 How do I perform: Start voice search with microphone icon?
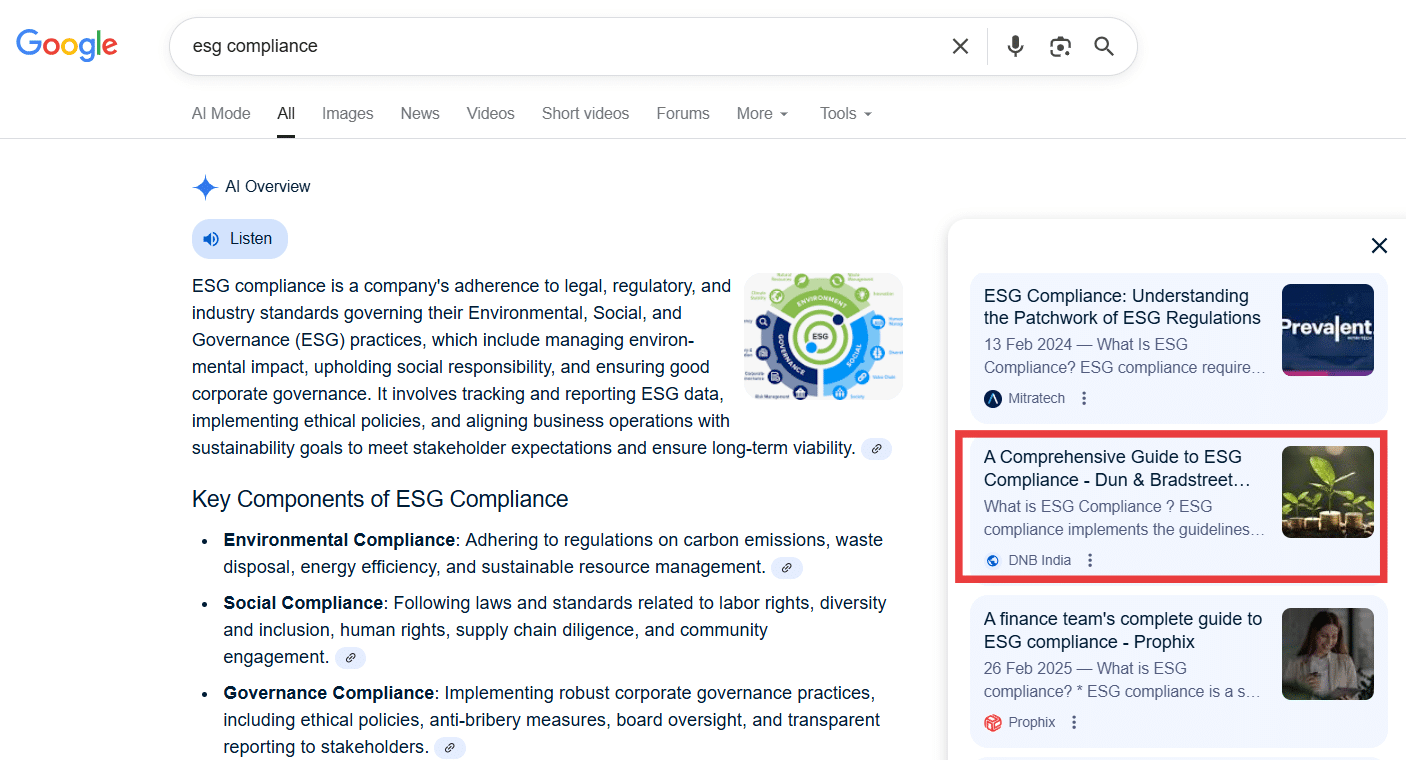(1015, 46)
